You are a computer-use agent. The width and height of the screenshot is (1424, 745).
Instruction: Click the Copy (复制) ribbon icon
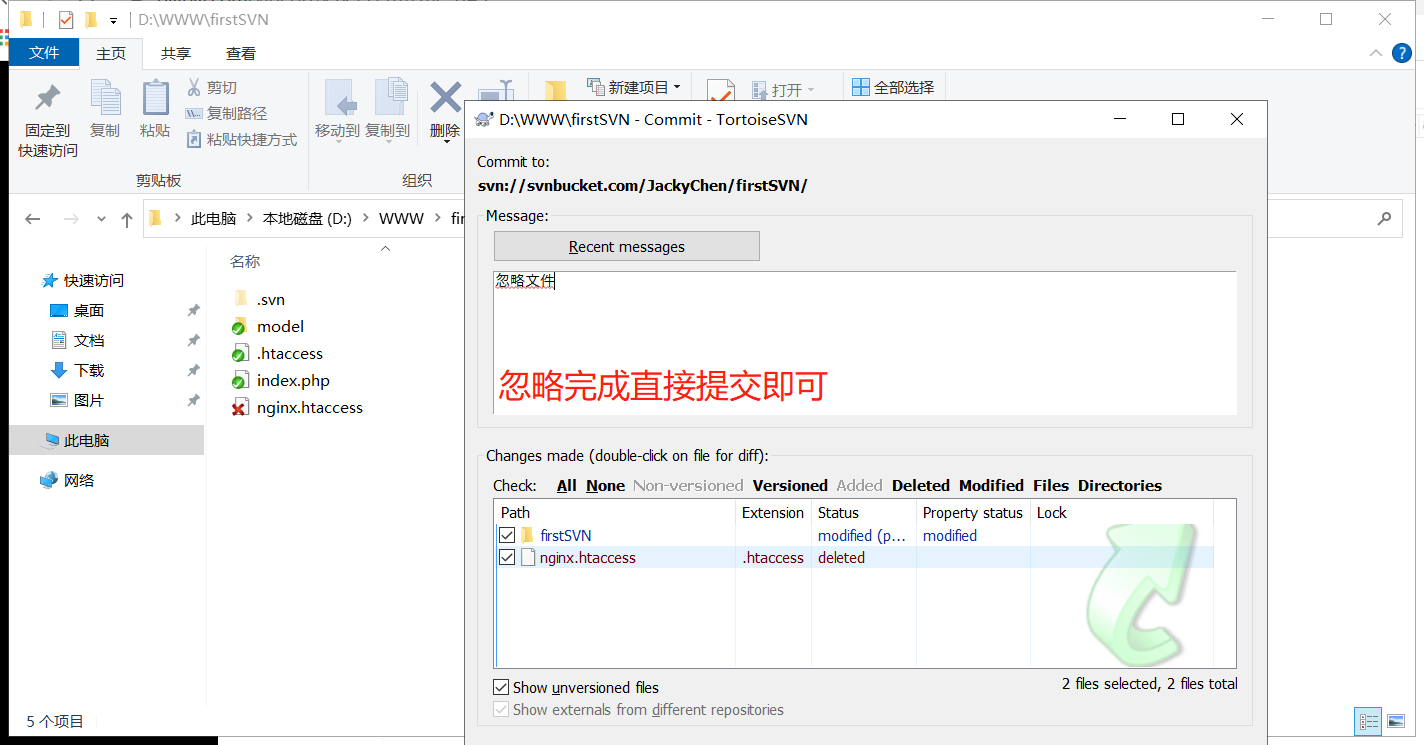[105, 98]
